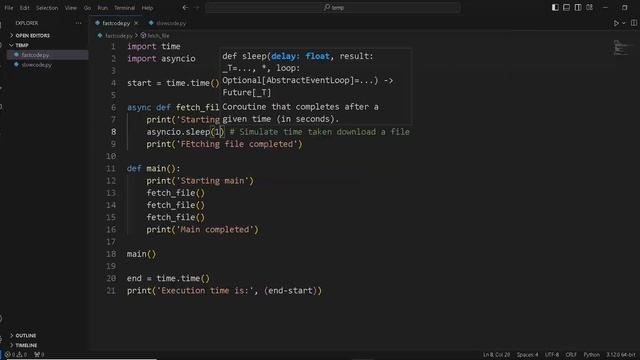Open the Terminal menu
Viewport: 640px width, 360px height.
[124, 8]
